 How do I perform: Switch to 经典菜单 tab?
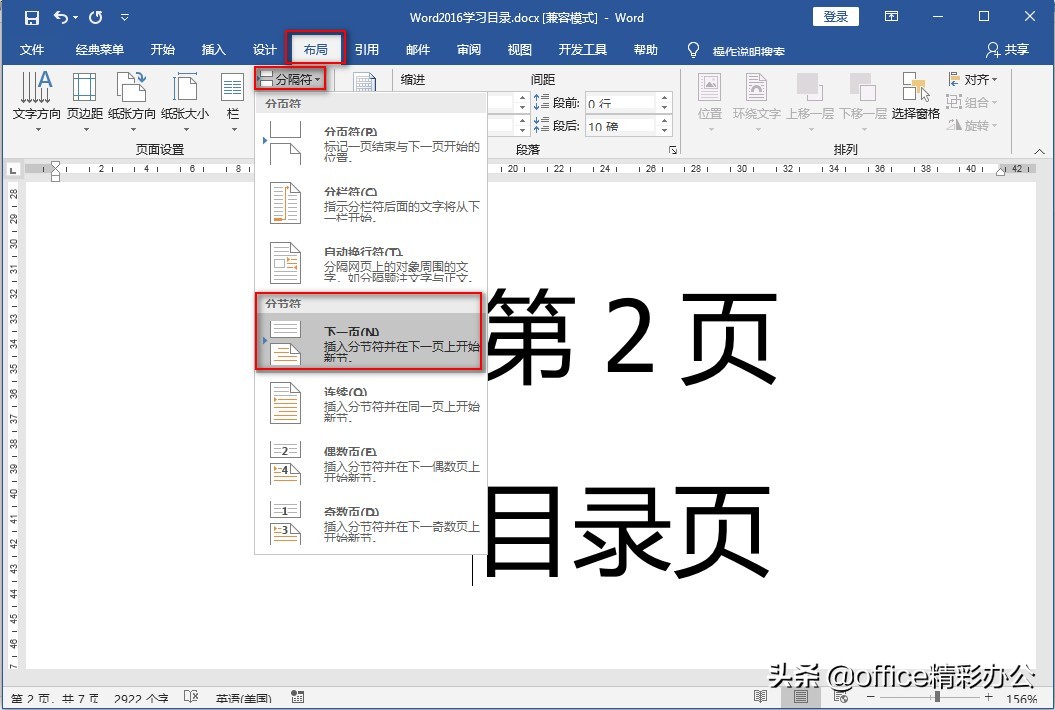tap(100, 49)
